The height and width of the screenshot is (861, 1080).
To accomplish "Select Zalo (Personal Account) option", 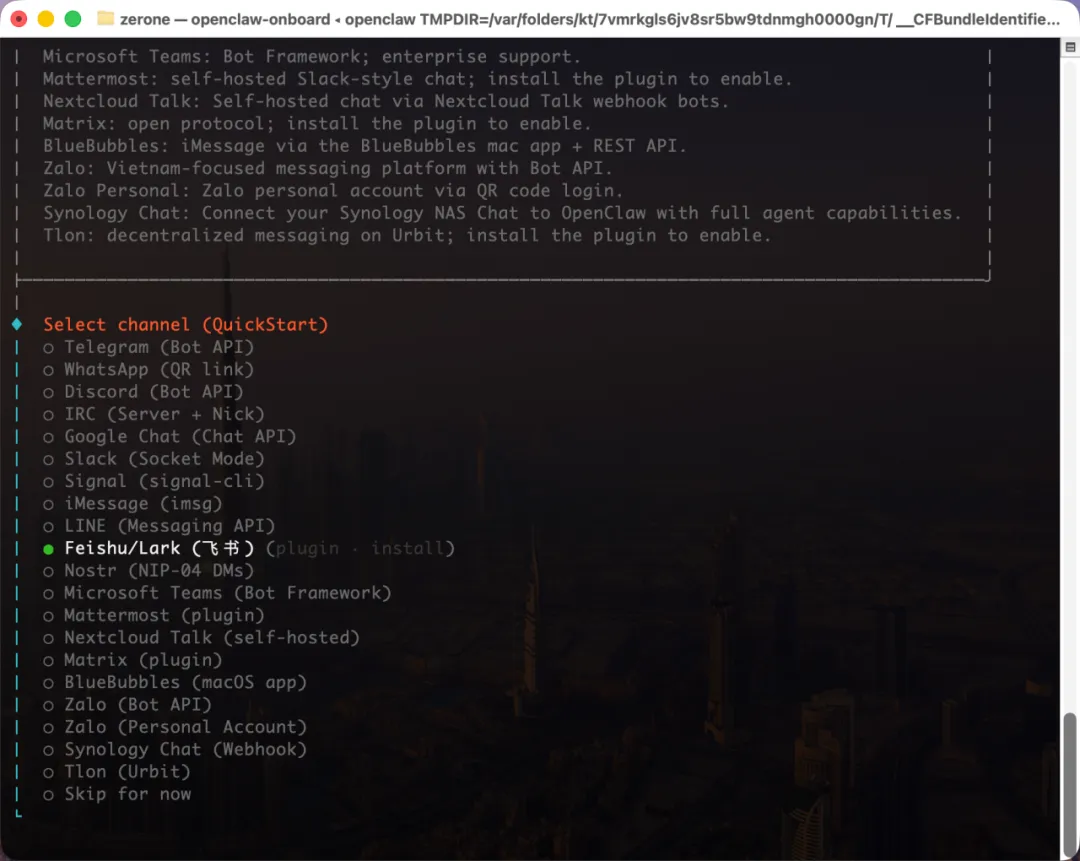I will [175, 727].
